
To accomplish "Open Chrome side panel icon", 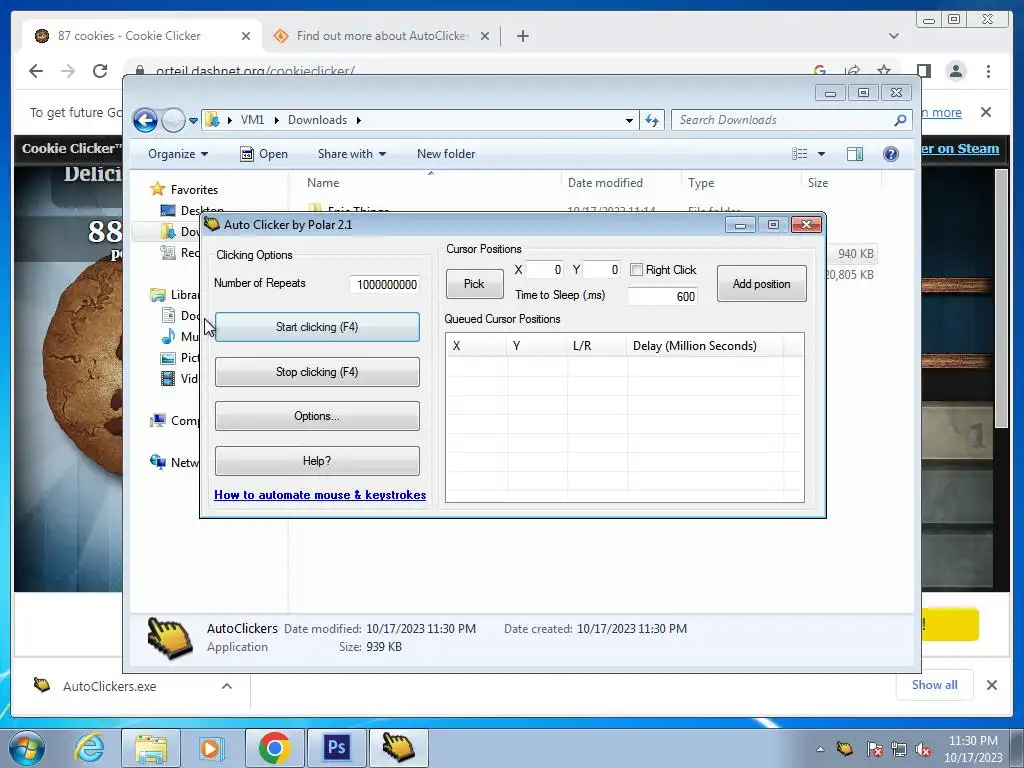I will pyautogui.click(x=923, y=71).
